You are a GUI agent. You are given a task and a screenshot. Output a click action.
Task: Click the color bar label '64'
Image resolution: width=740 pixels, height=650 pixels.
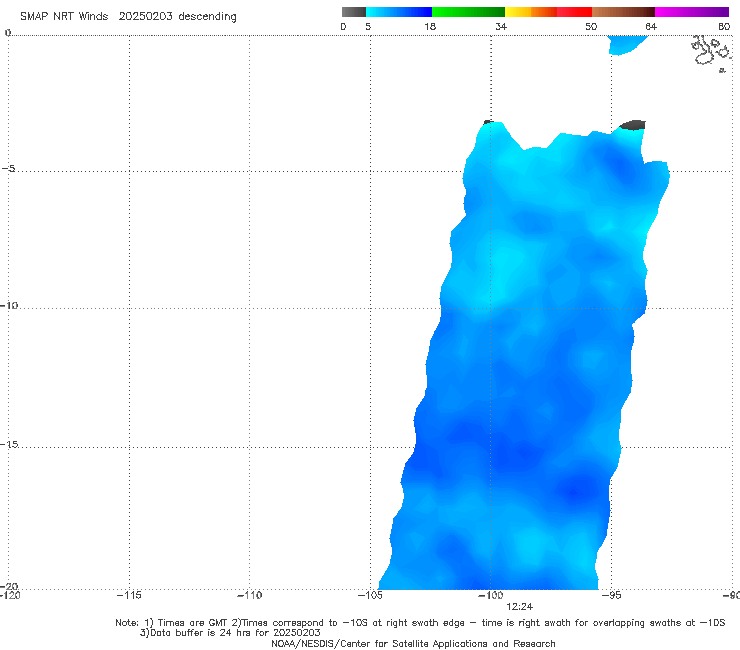click(651, 27)
